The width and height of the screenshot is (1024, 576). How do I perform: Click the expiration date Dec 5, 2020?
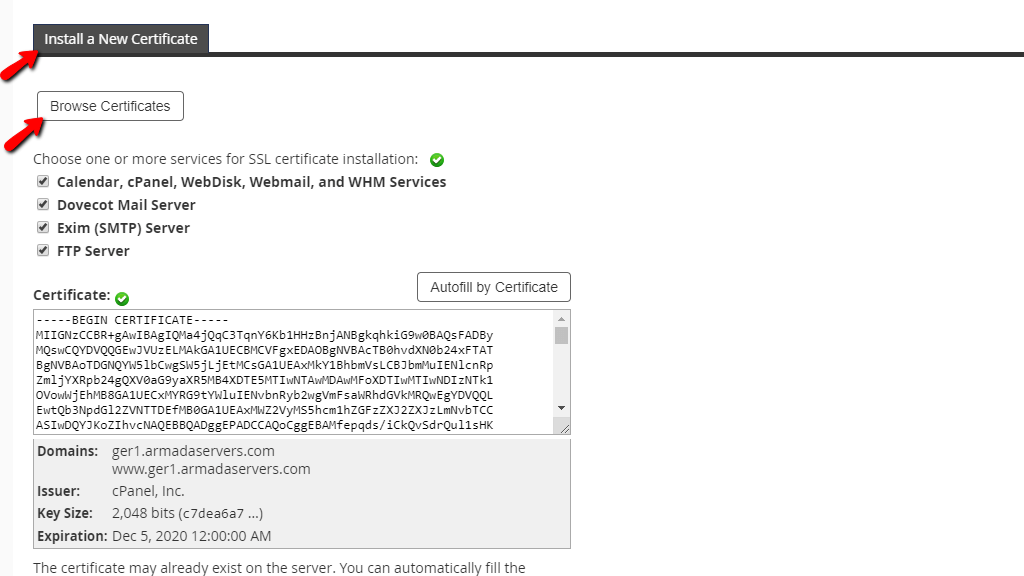point(191,536)
